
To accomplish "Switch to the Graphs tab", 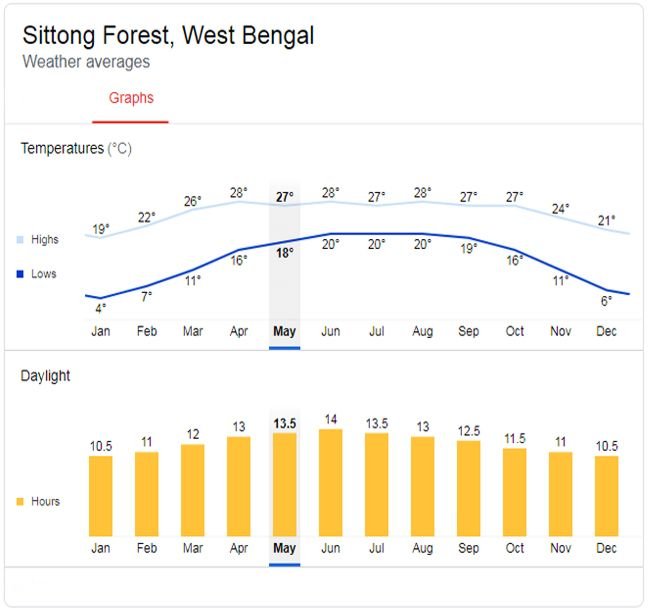I will [x=131, y=98].
